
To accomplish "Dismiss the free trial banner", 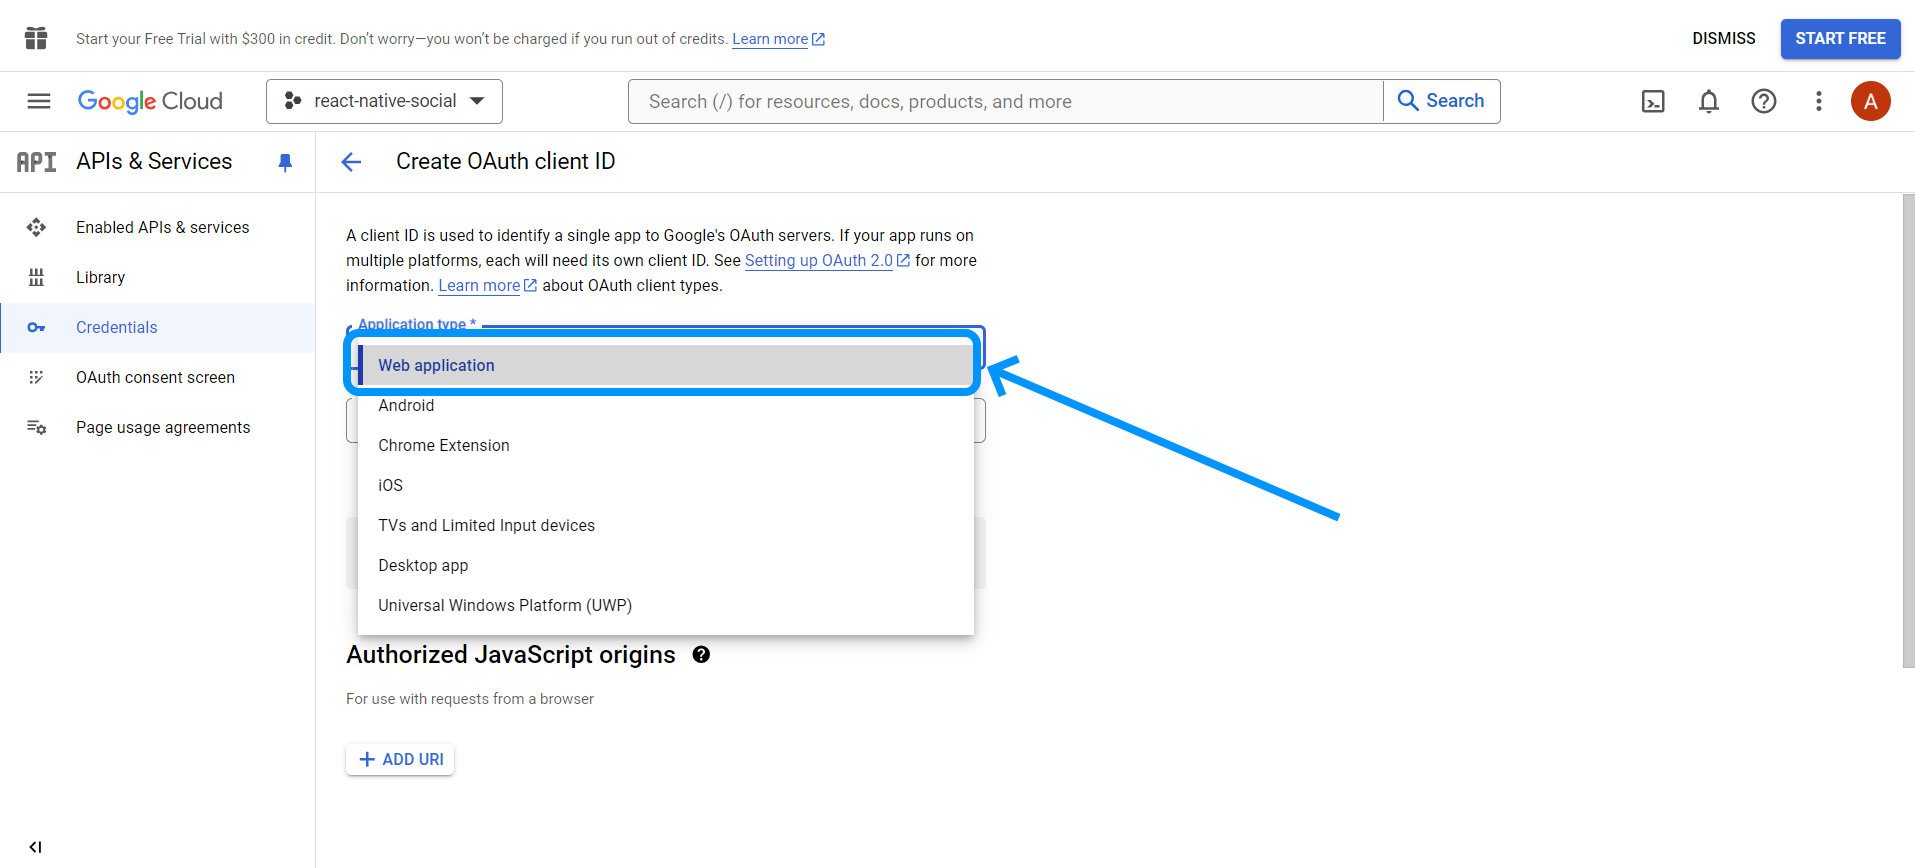I will pos(1723,38).
